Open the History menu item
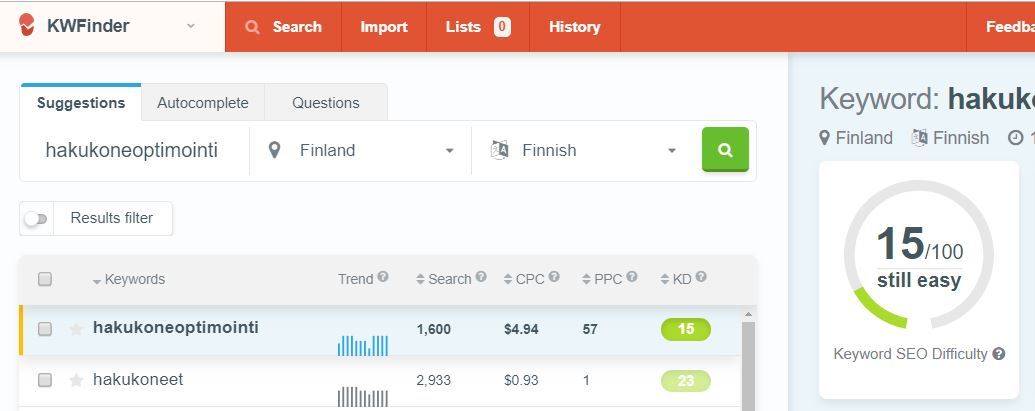 (x=575, y=27)
